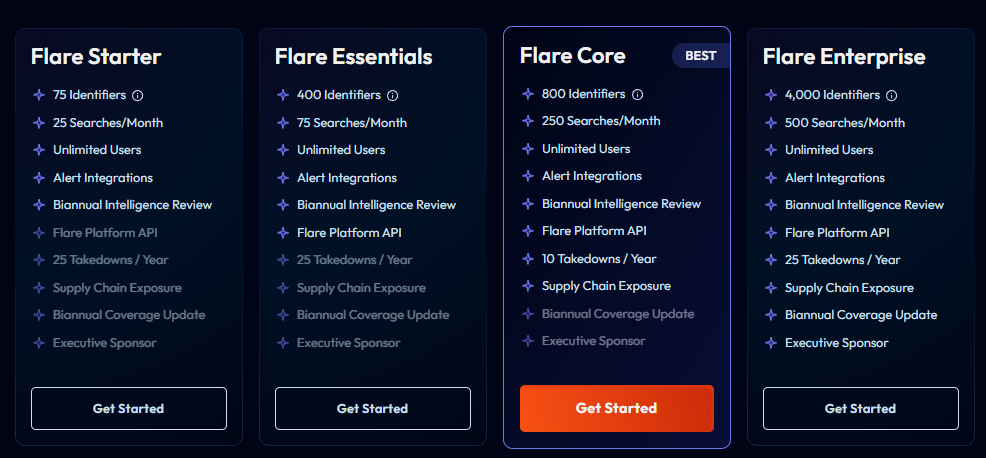Select the Flare Enterprise plan title

point(844,57)
